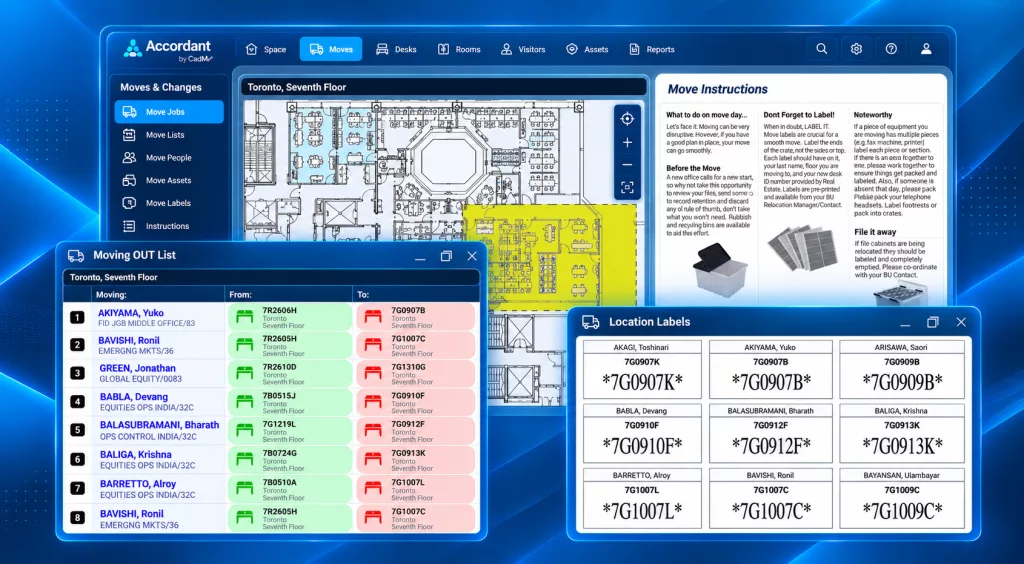Viewport: 1024px width, 564px height.
Task: Open BALASUBRAMANI, Bharath link
Action: tap(159, 425)
